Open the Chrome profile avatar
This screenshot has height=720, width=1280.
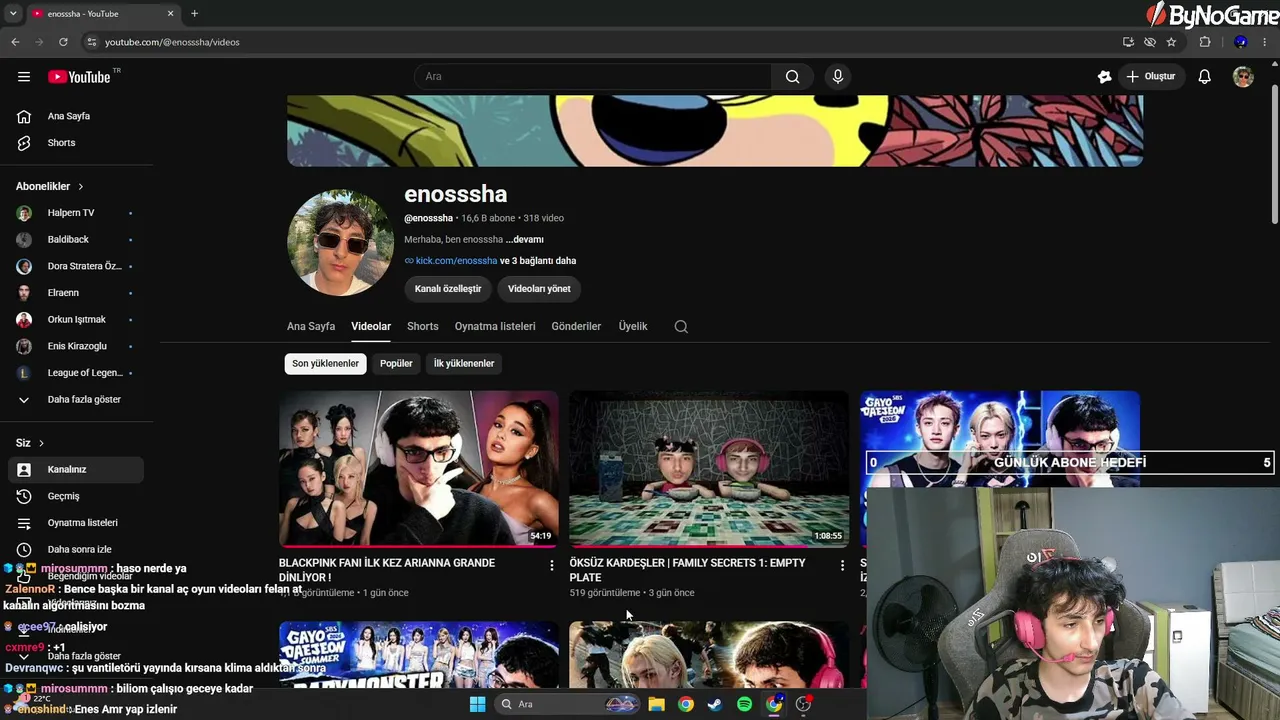coord(1240,42)
